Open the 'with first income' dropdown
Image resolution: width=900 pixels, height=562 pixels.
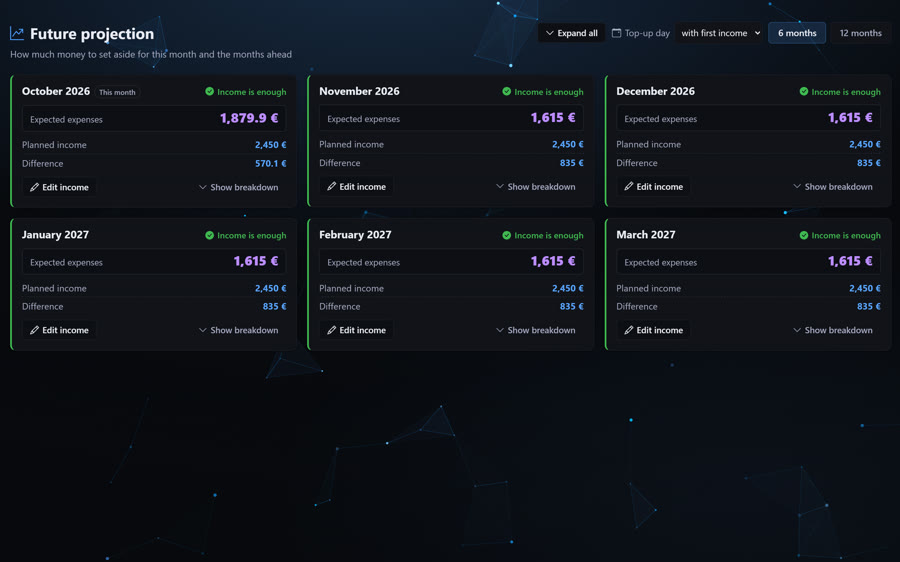720,33
